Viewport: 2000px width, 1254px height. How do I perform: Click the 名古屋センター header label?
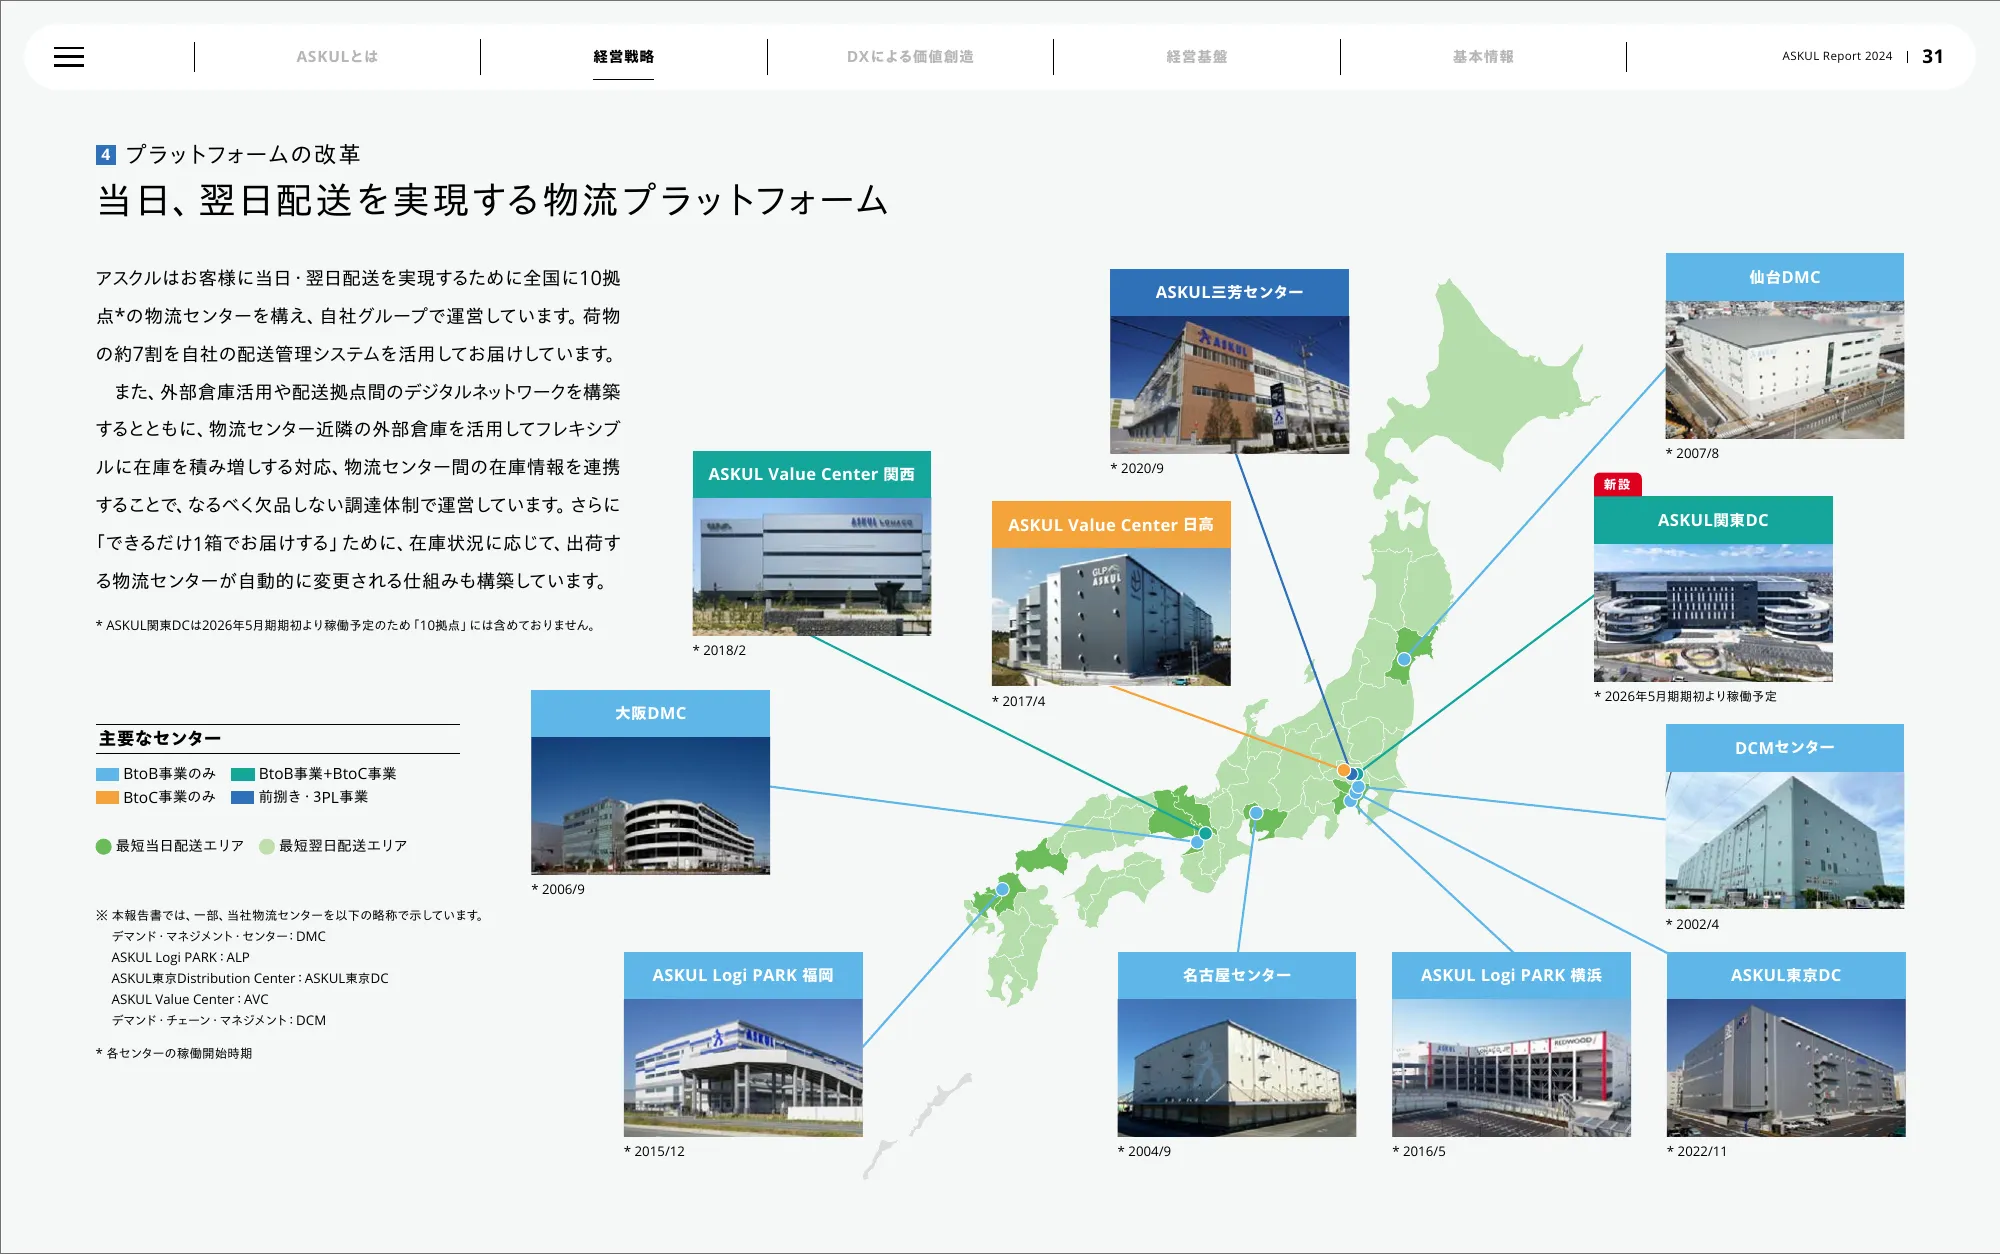1237,975
